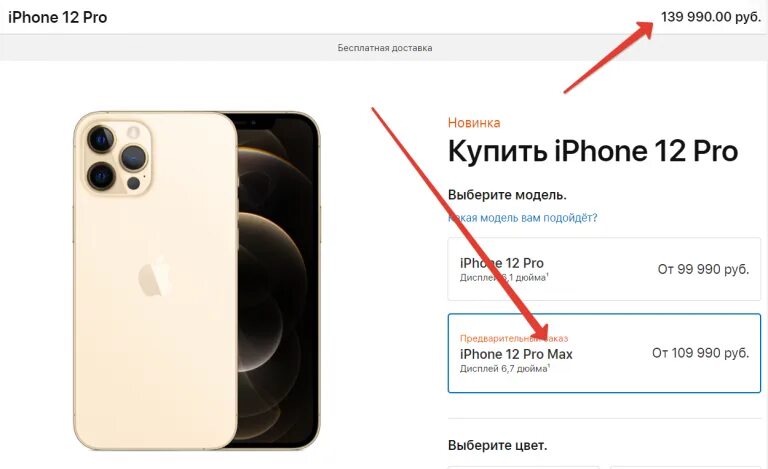Click the gold iPhone product image
Viewport: 768px width, 469px height.
click(x=196, y=281)
